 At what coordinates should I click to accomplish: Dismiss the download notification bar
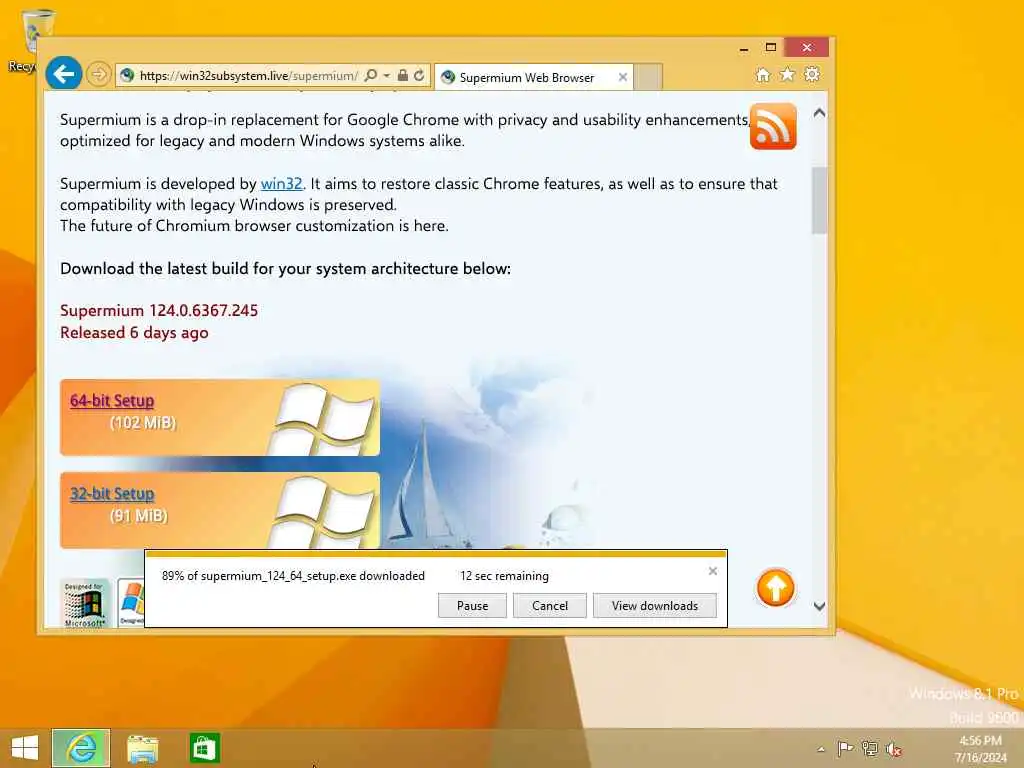pyautogui.click(x=713, y=571)
